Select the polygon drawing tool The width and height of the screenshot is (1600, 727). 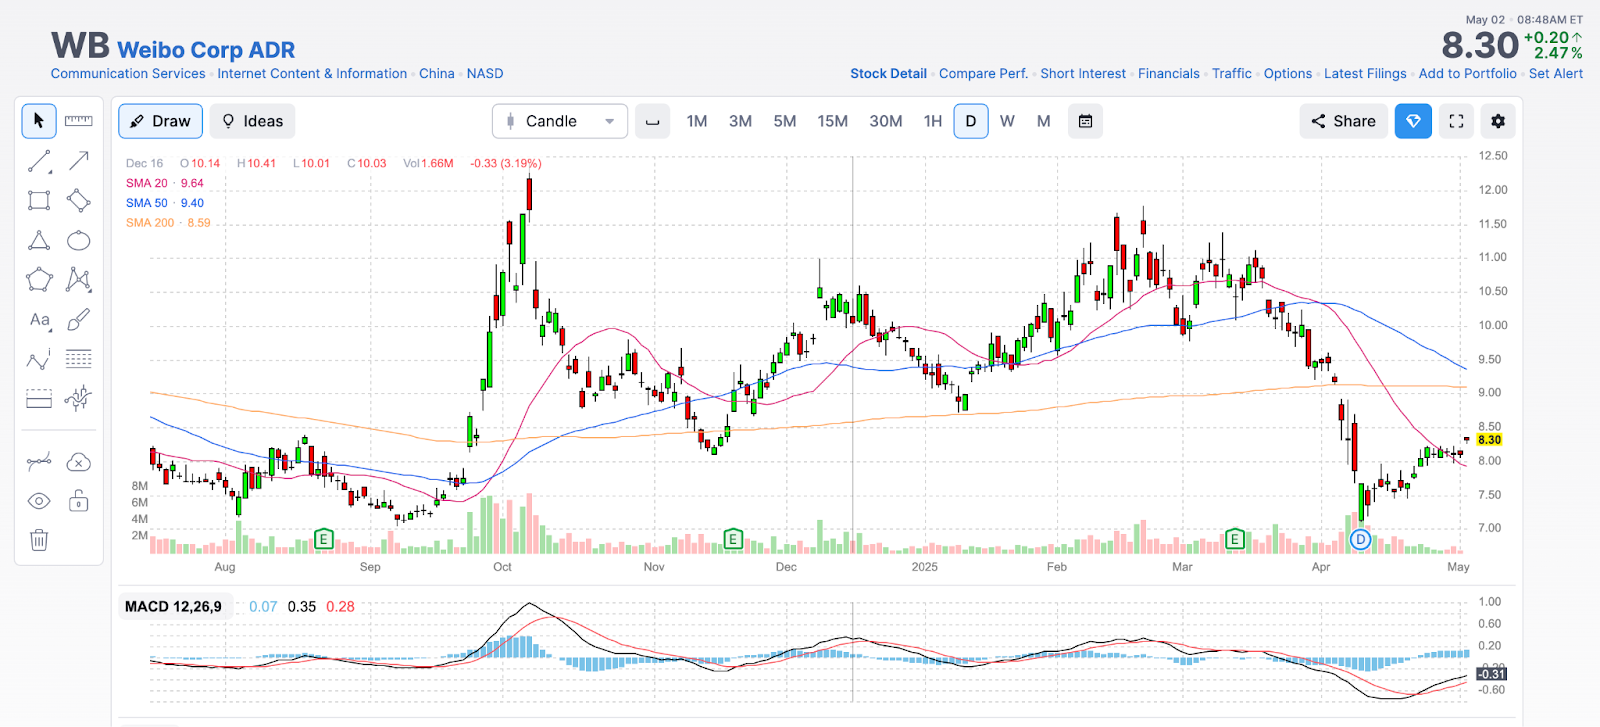pos(39,280)
